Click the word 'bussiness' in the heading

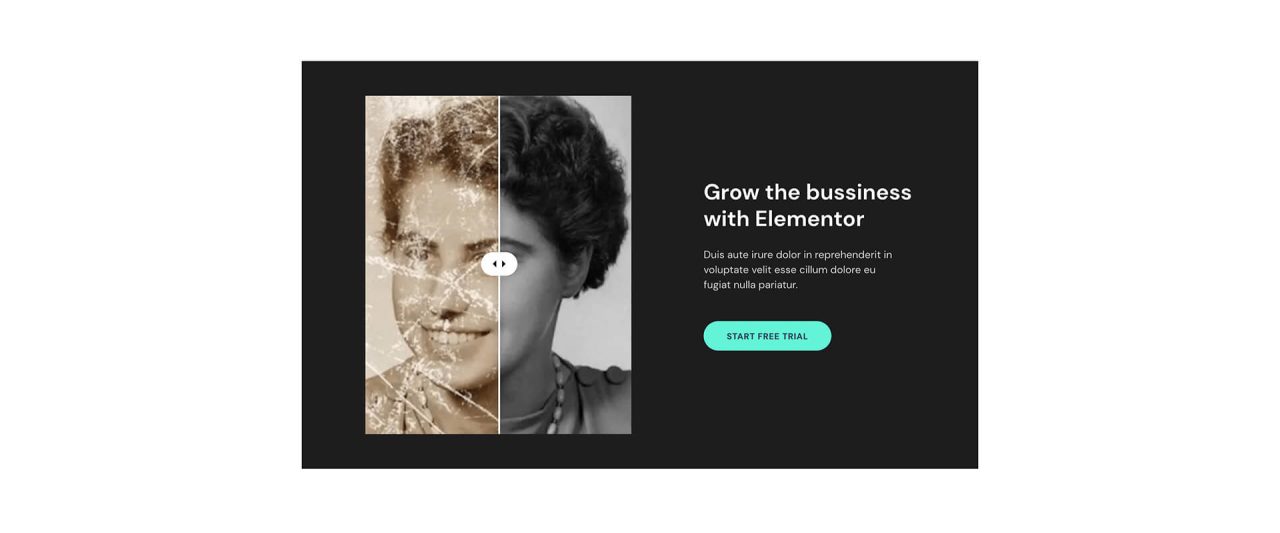[858, 192]
